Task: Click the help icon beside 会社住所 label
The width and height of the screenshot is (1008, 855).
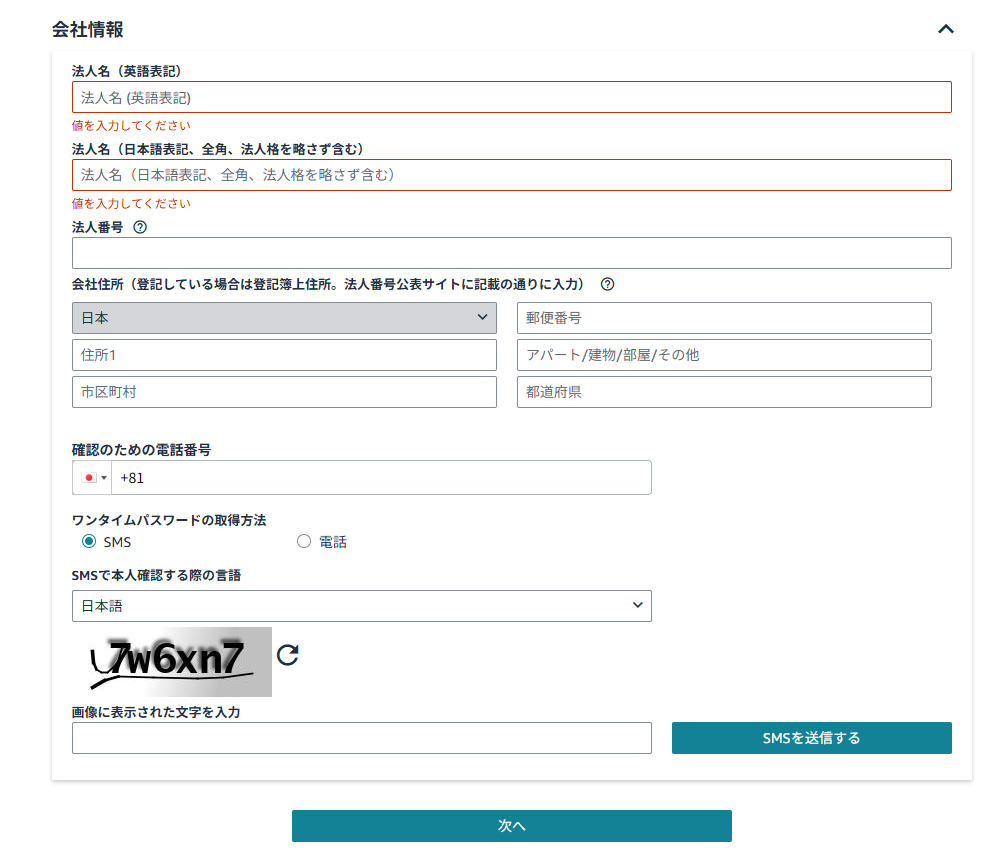Action: [607, 284]
